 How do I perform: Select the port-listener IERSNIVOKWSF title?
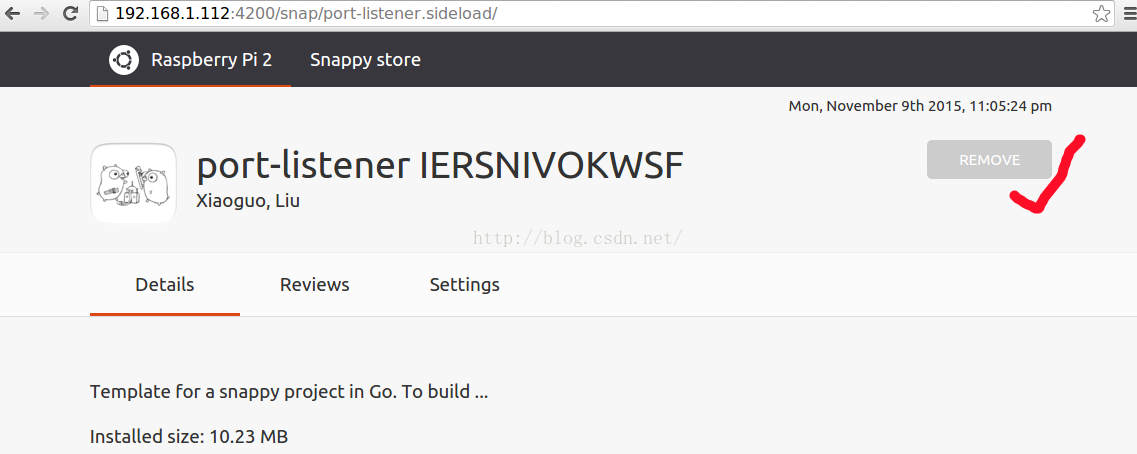(439, 167)
